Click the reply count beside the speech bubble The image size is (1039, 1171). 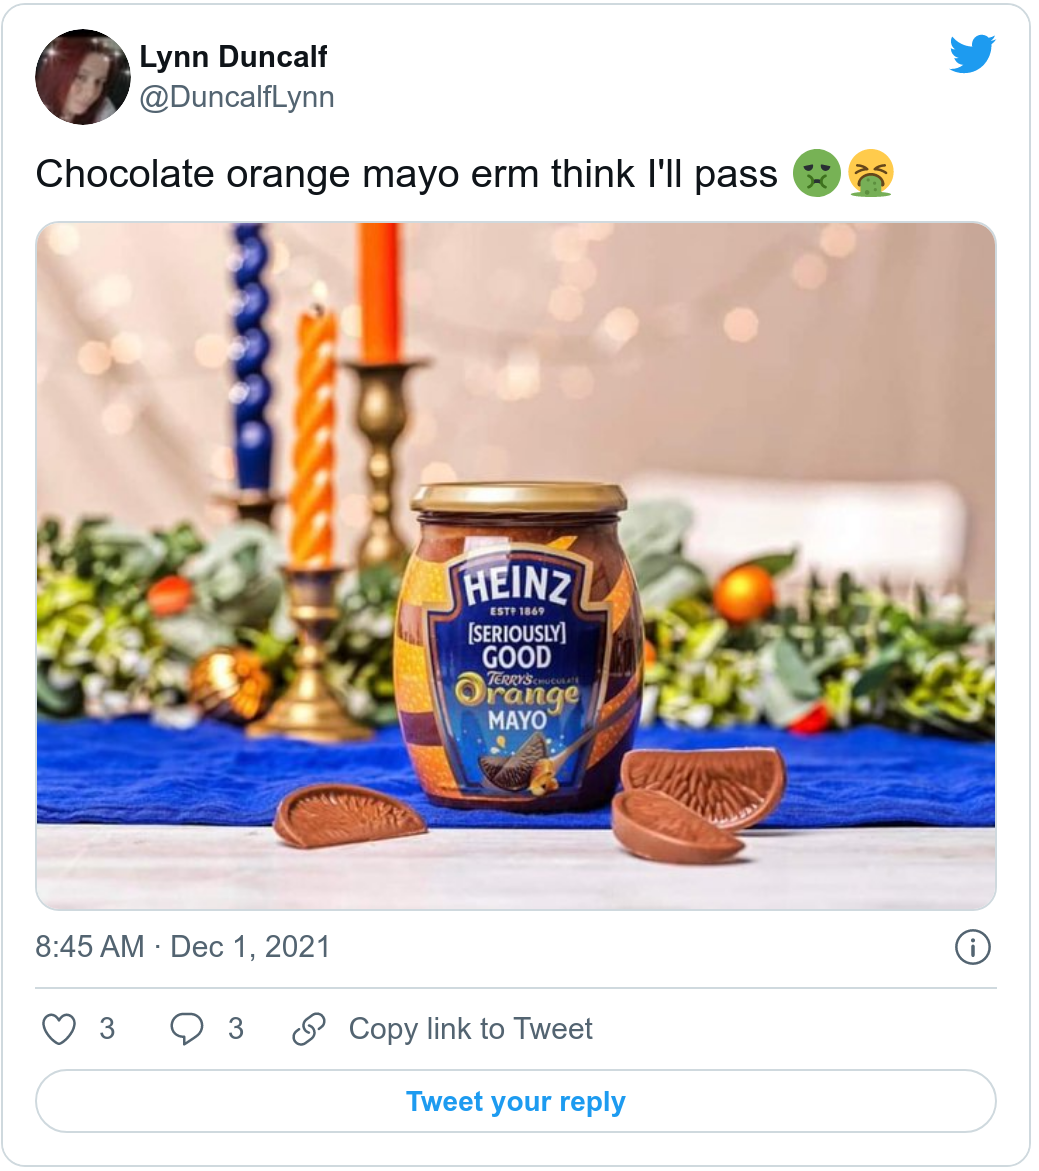coord(236,1029)
